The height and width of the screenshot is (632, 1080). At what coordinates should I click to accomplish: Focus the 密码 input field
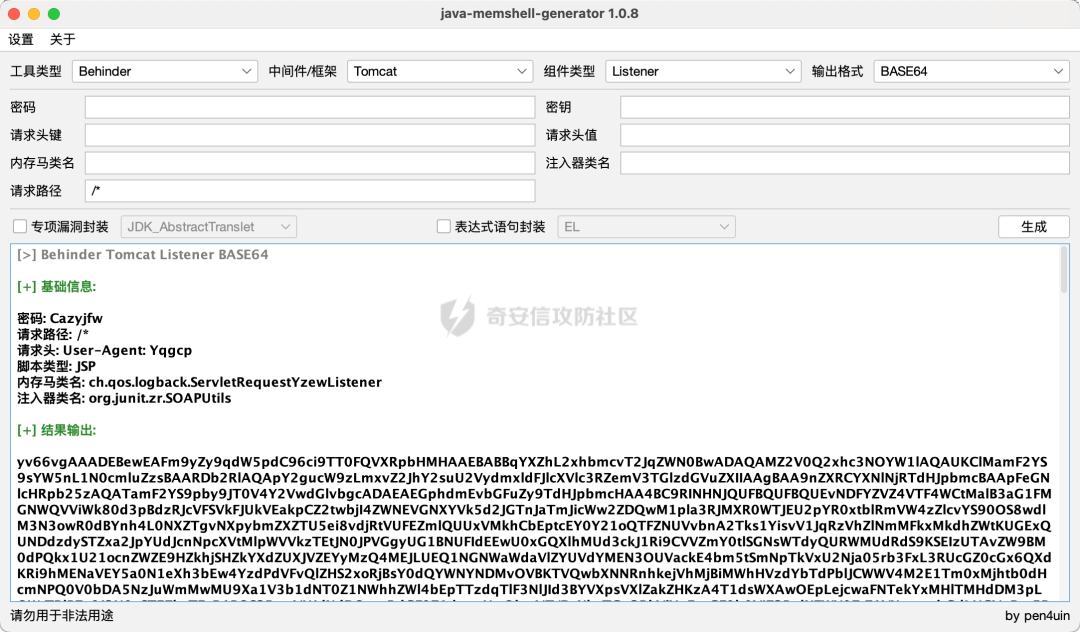pyautogui.click(x=310, y=107)
